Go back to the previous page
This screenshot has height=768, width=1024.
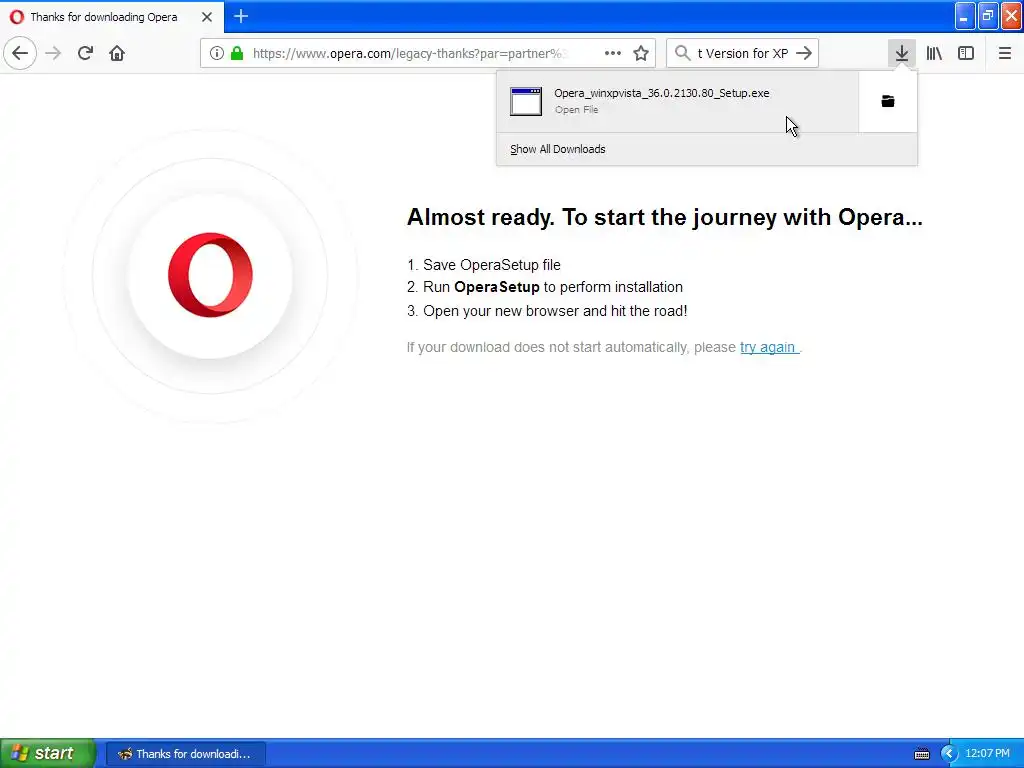[20, 53]
